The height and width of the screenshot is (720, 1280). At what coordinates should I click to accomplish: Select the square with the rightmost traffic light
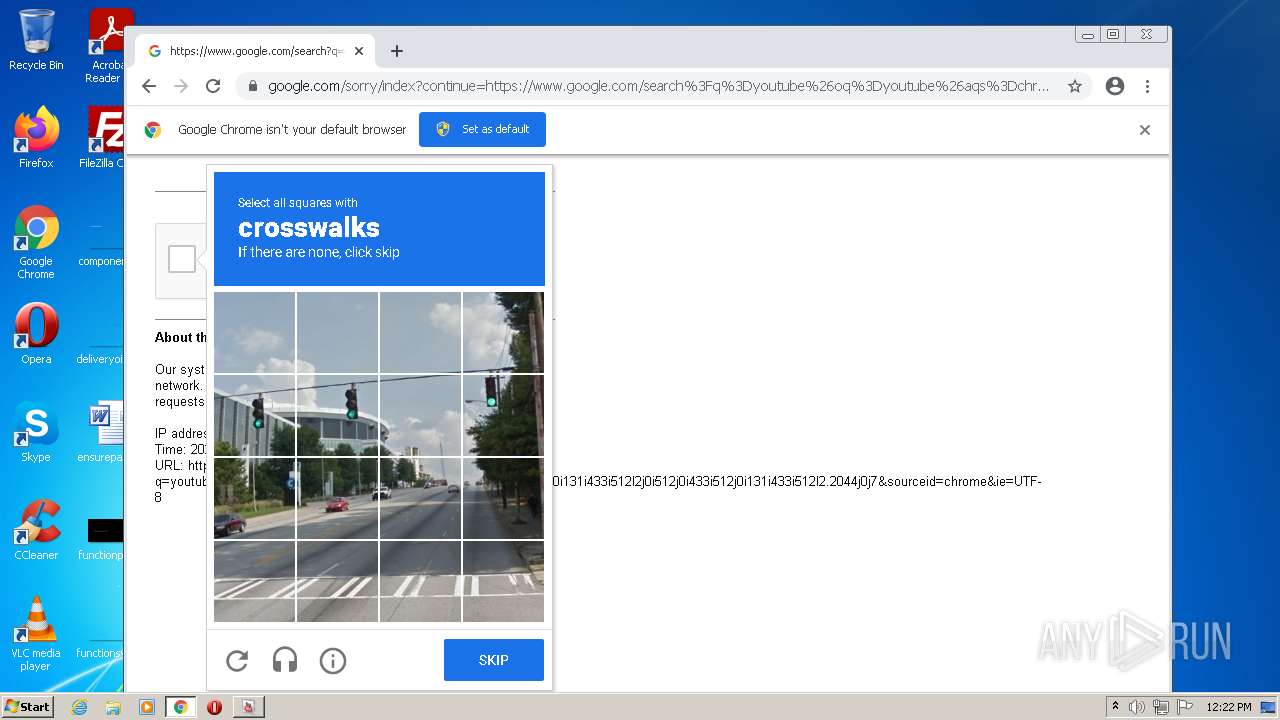pos(503,415)
